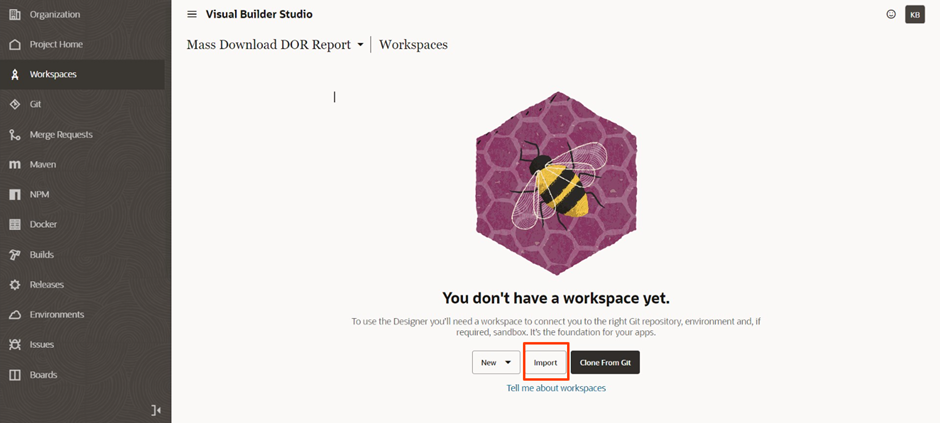Collapse the sidebar navigation panel
The height and width of the screenshot is (423, 940).
156,410
